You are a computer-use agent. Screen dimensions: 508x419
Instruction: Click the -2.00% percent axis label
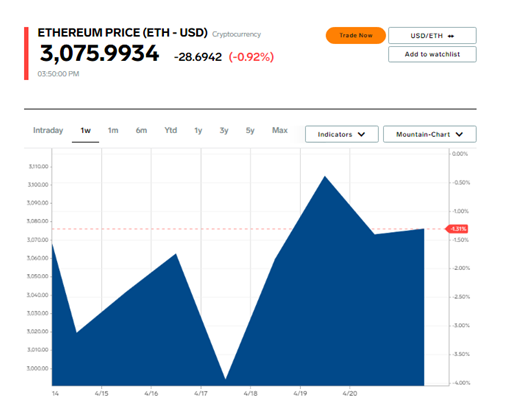click(461, 268)
